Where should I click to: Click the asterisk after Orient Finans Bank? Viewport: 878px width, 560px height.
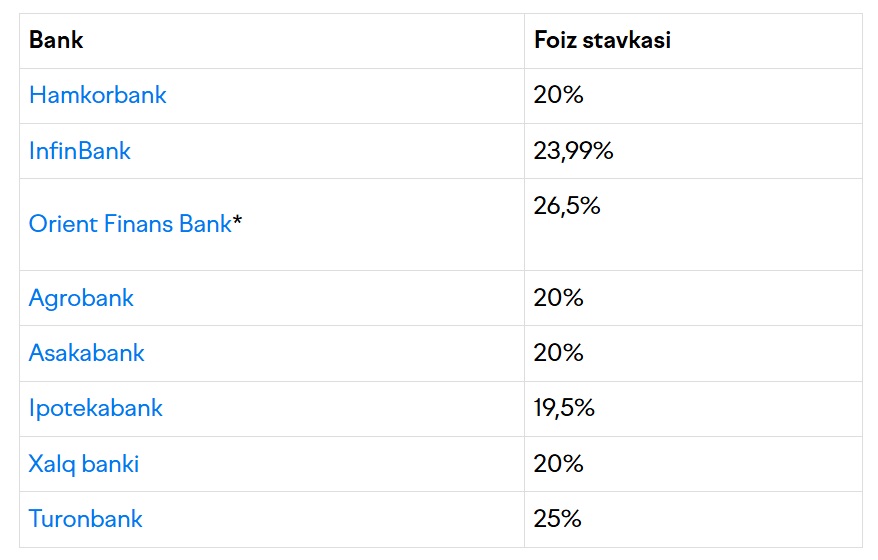pos(237,220)
